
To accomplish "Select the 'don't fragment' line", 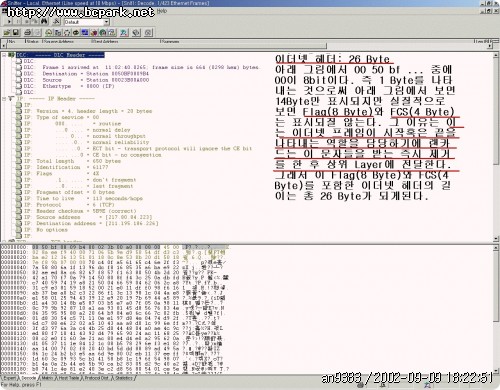I will pos(81,180).
